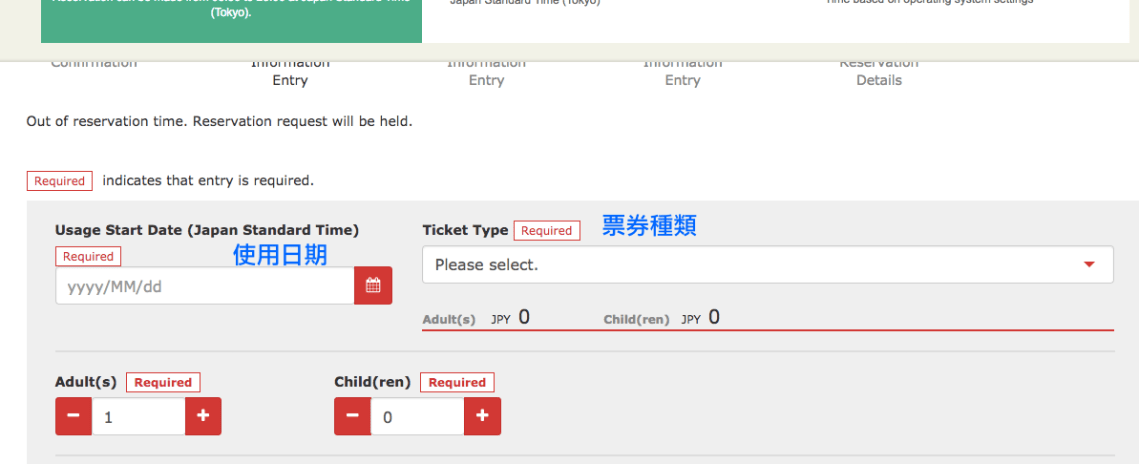Image resolution: width=1139 pixels, height=464 pixels.
Task: Click the blue 使用日期 annotation
Action: pyautogui.click(x=280, y=256)
